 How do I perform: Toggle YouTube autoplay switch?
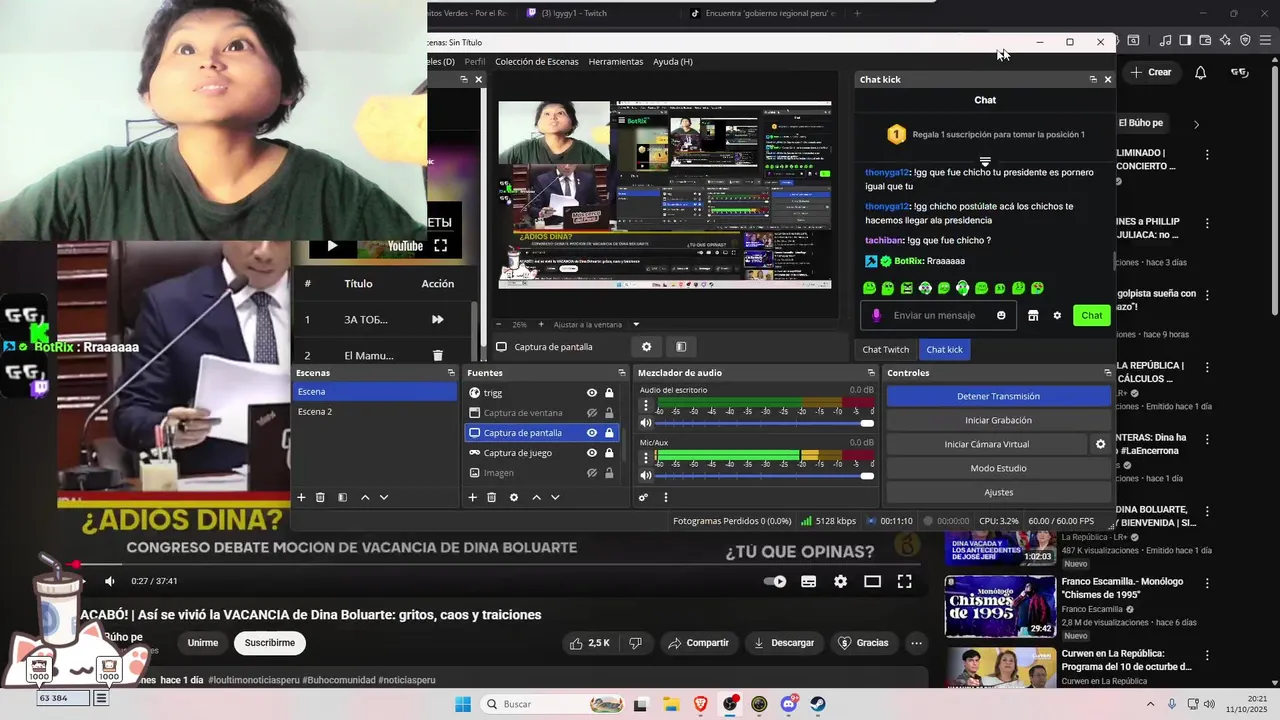coord(775,581)
